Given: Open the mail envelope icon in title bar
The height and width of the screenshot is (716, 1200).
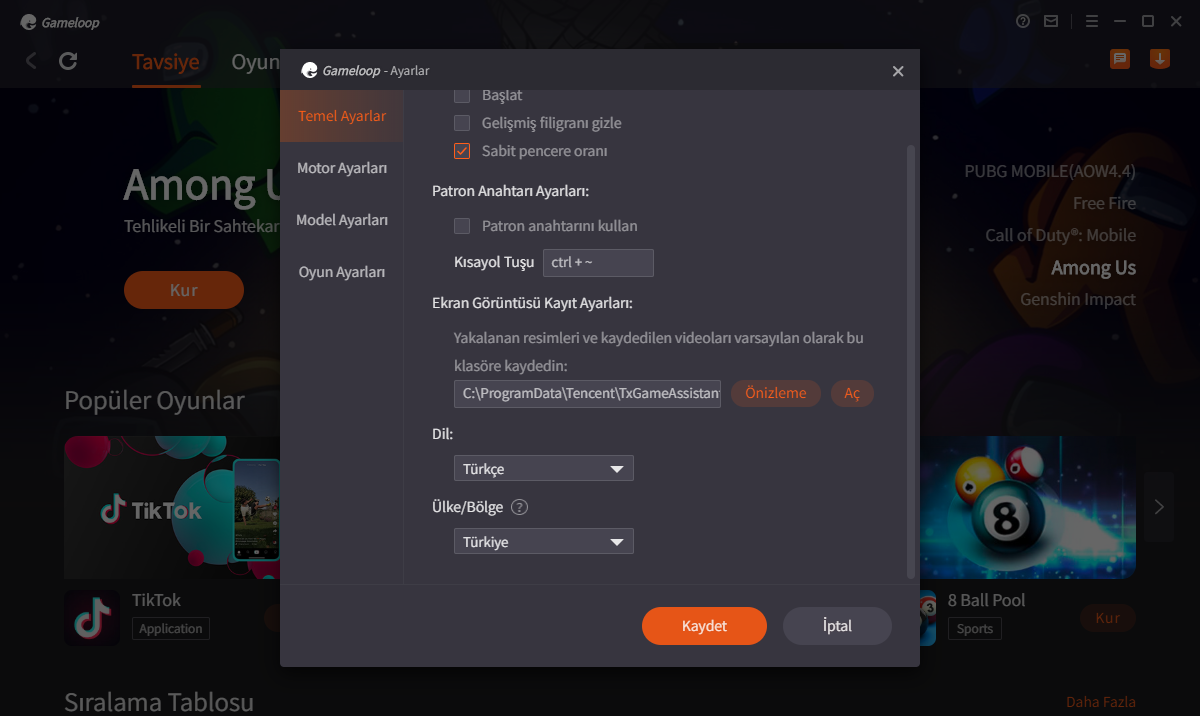Looking at the screenshot, I should click(x=1051, y=21).
